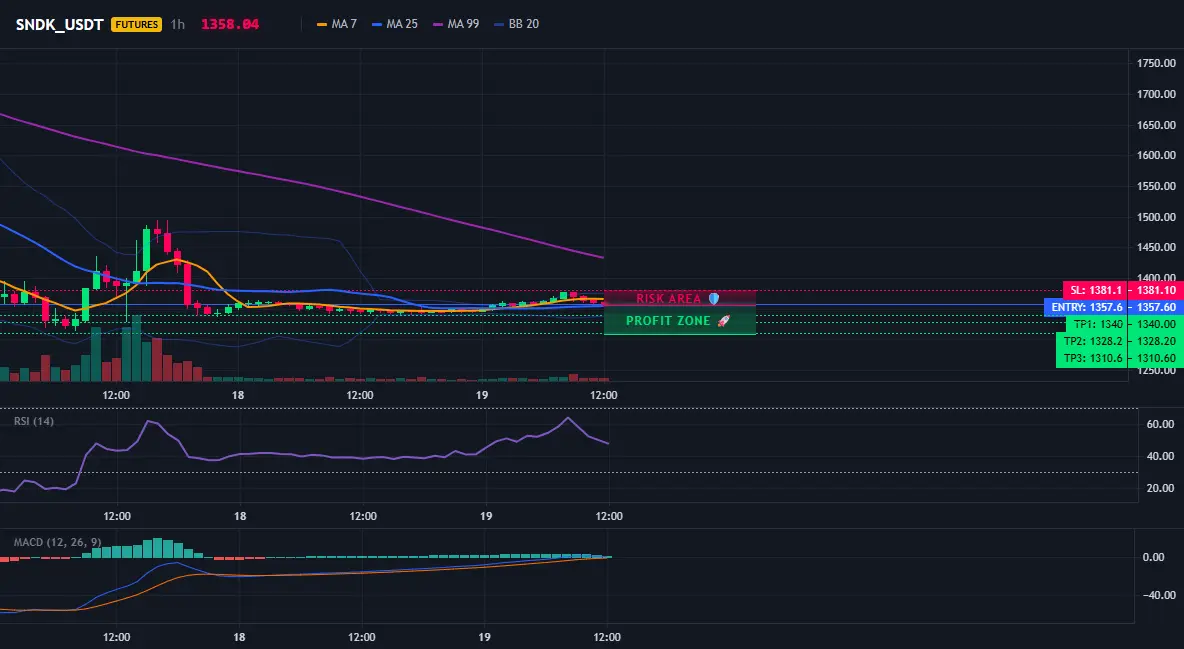Toggle the MA 25 legend indicator
The height and width of the screenshot is (649, 1184).
coord(395,24)
